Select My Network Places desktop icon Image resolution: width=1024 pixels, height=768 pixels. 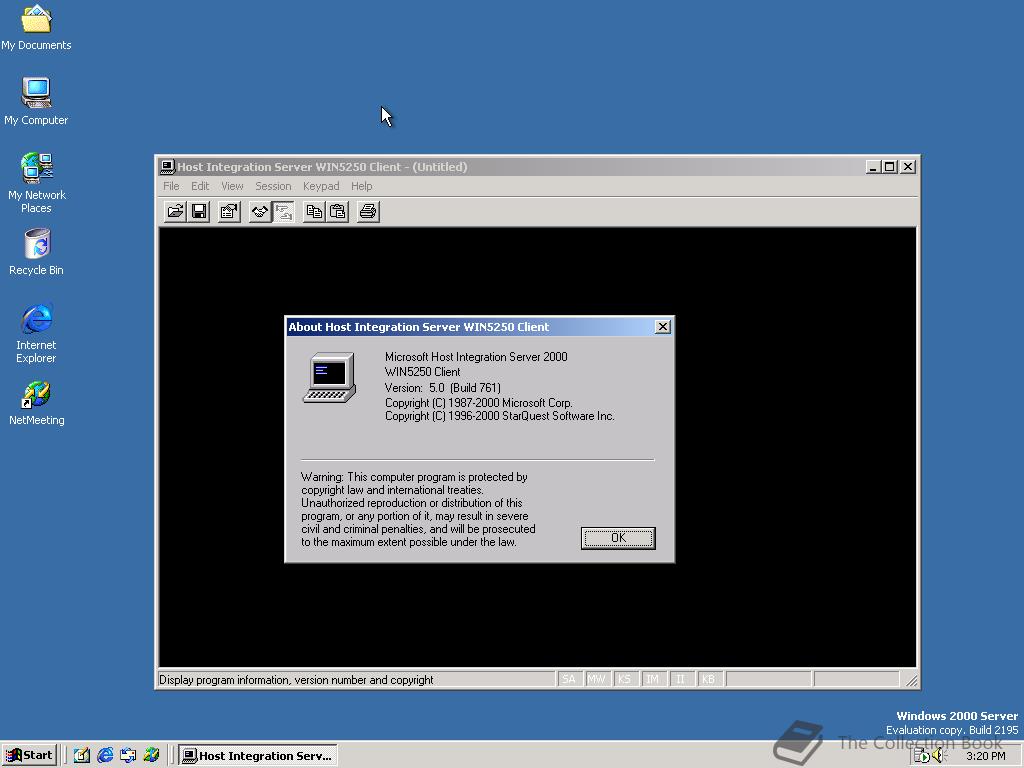click(36, 183)
